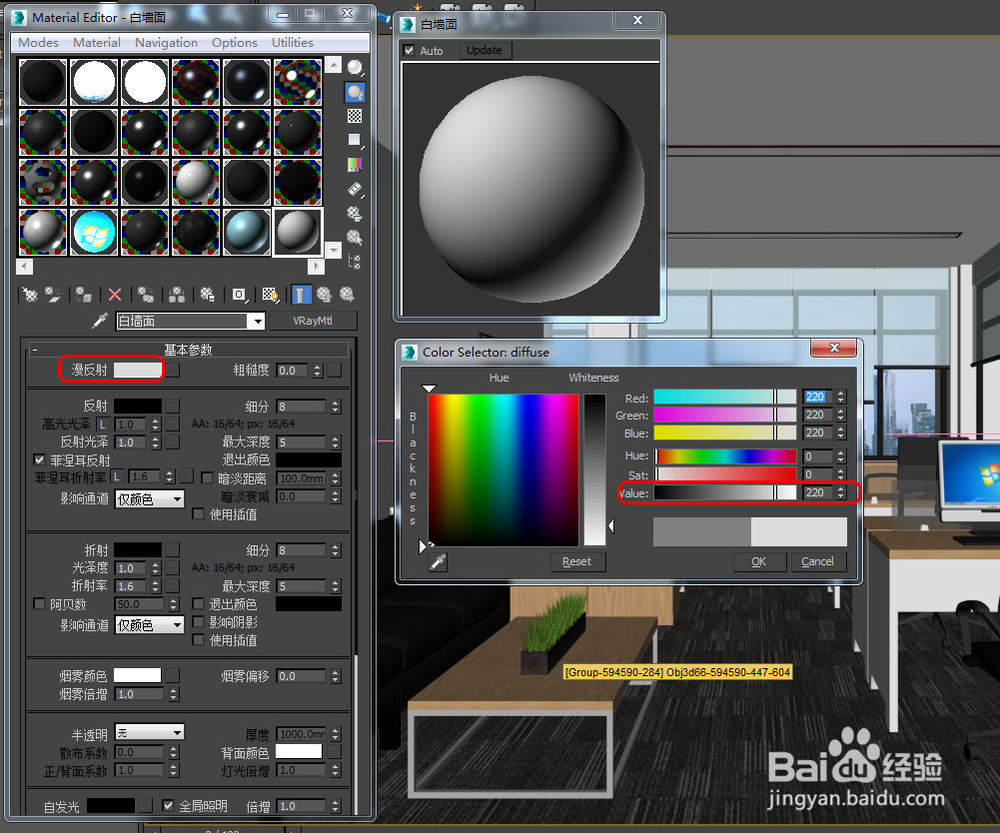
Task: Toggle the Auto checkbox in preview window
Action: coord(409,50)
